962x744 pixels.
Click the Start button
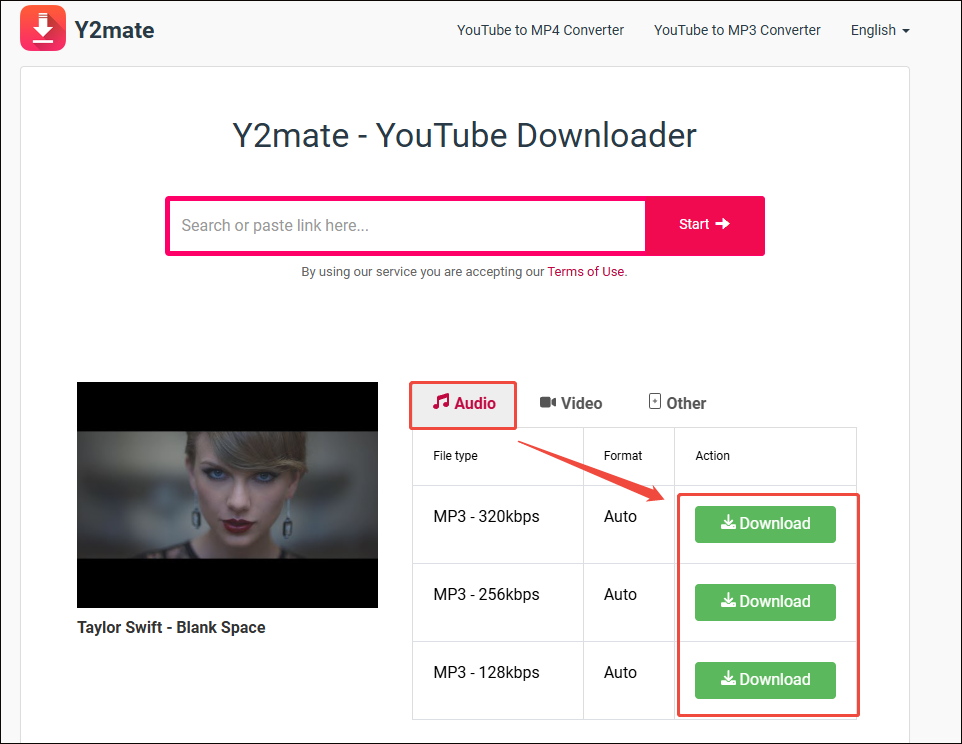[704, 224]
